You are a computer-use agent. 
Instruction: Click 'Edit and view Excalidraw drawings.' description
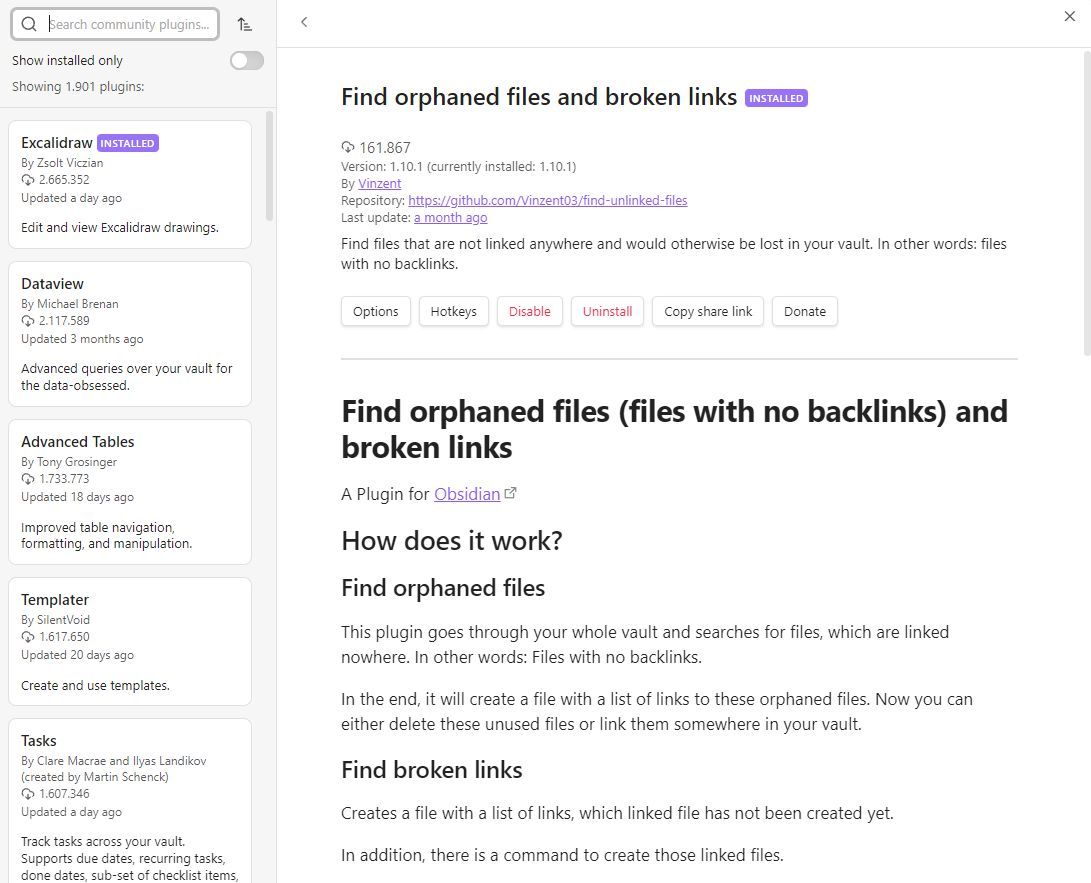coord(120,228)
